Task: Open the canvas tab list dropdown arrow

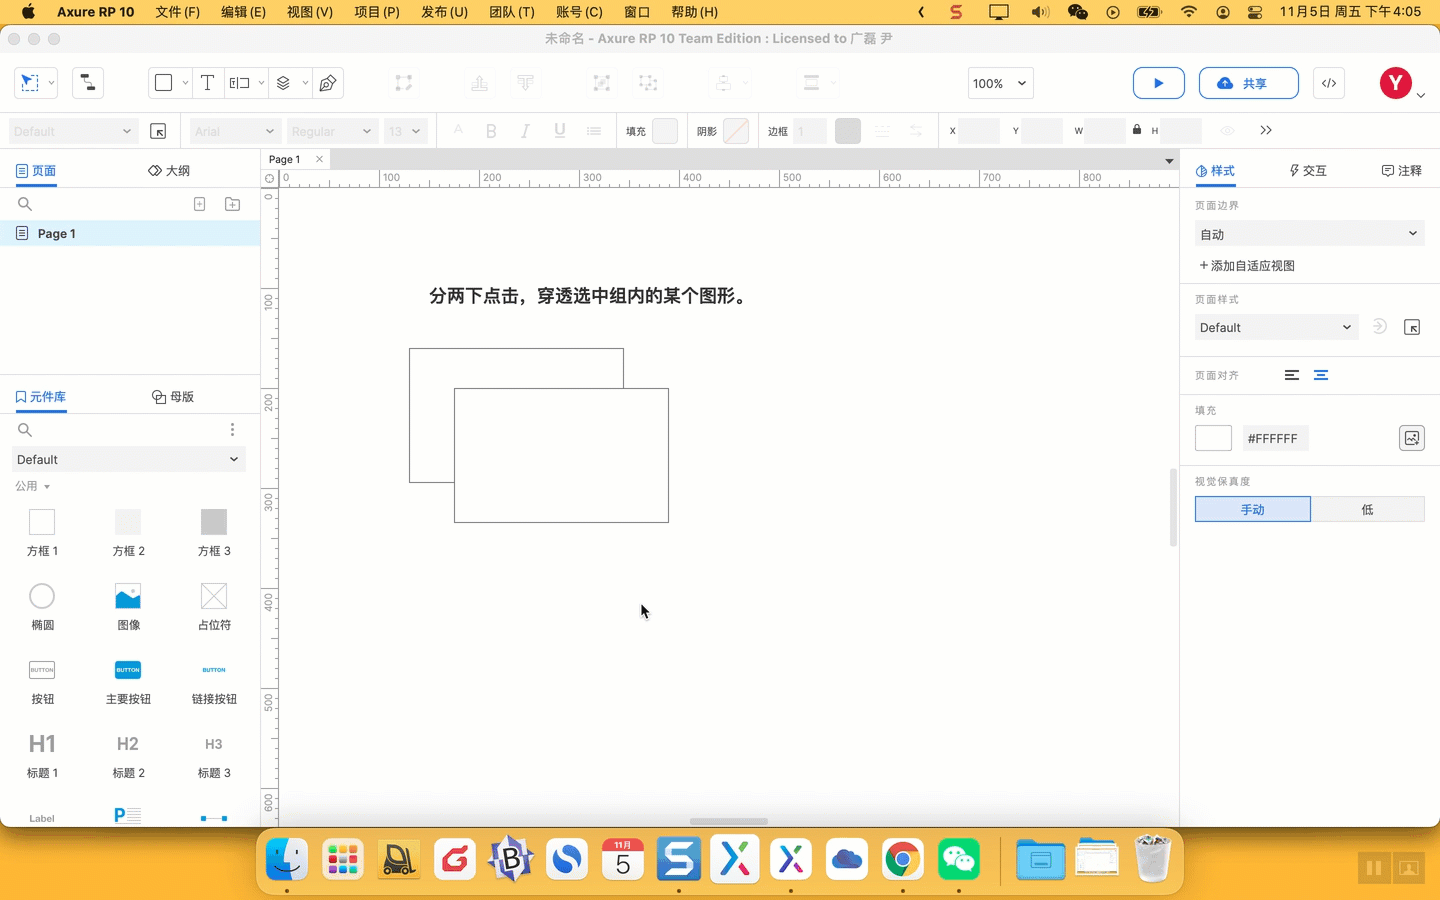Action: pyautogui.click(x=1169, y=160)
